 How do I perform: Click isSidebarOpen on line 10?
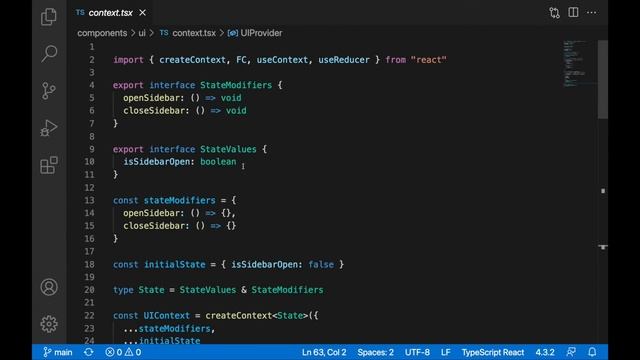157,162
